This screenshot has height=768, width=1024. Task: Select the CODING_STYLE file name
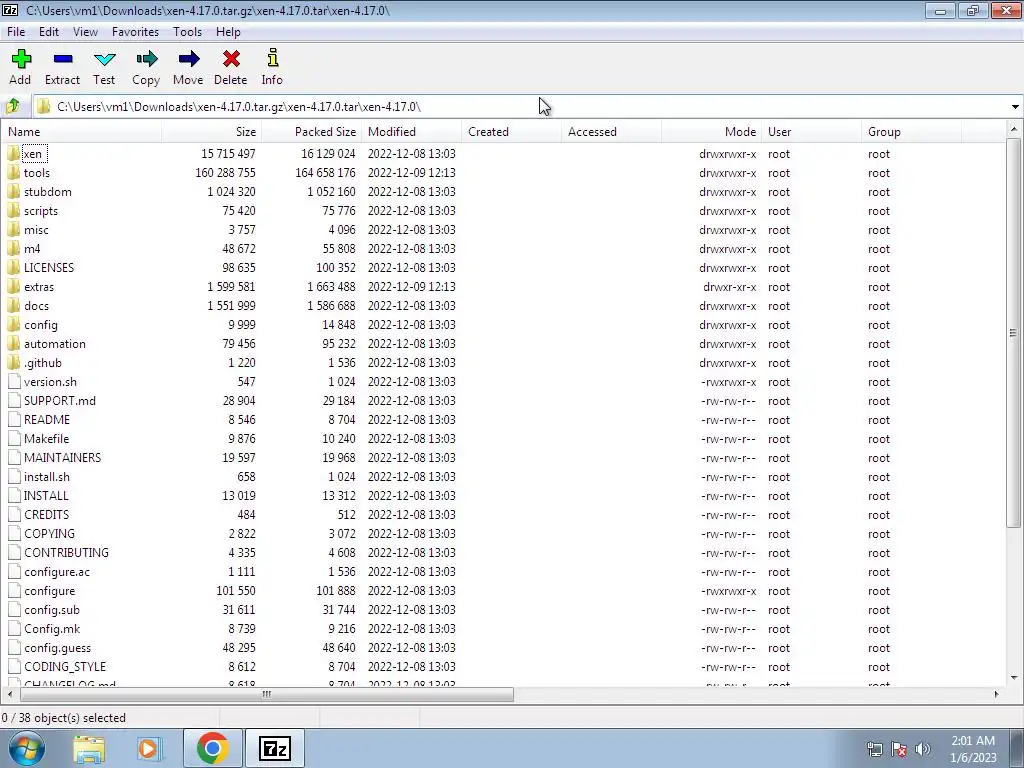point(65,666)
